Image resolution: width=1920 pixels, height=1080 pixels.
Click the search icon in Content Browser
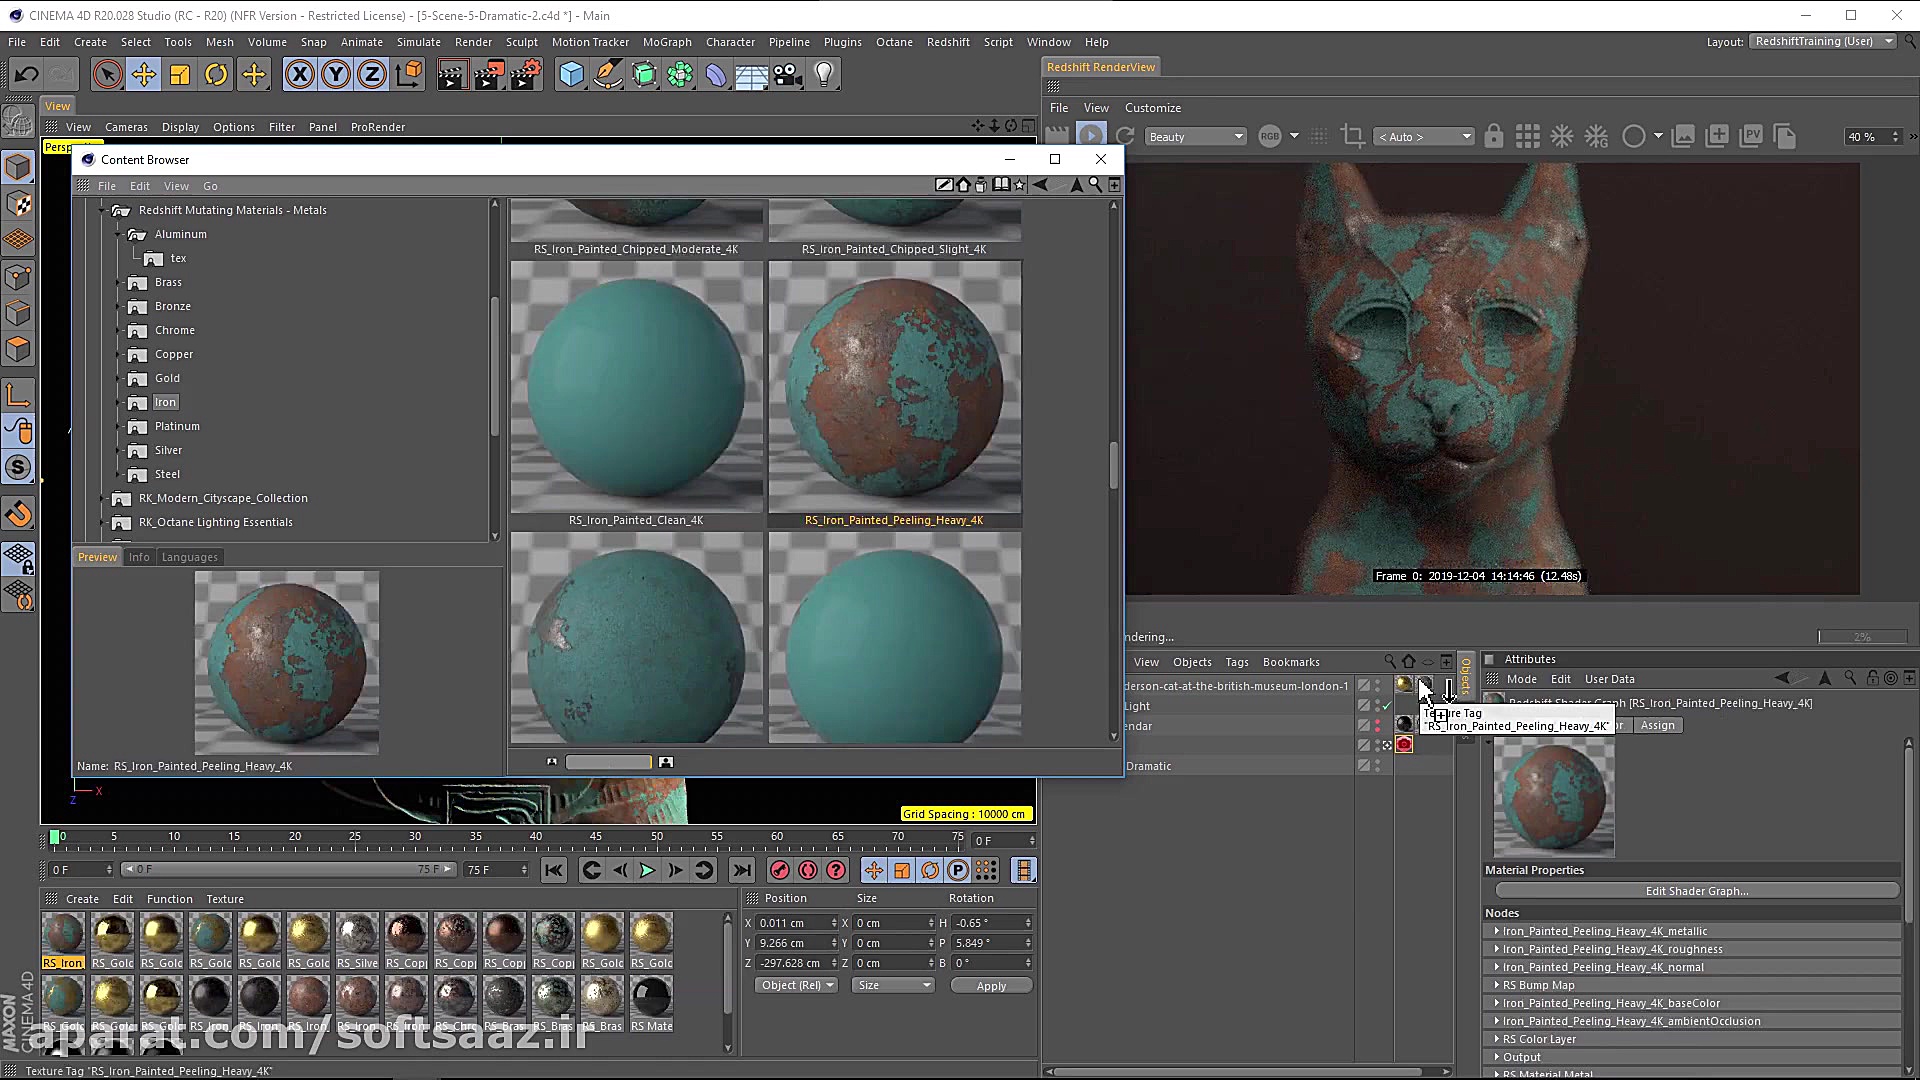(x=1095, y=185)
